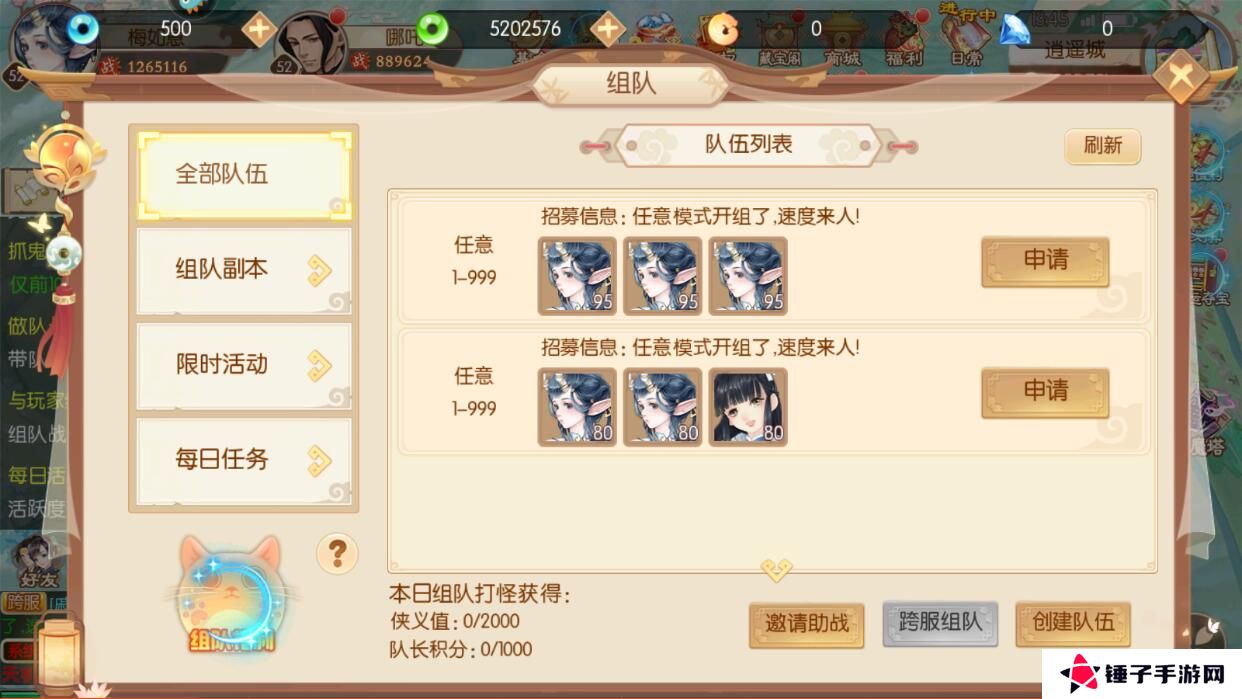Image resolution: width=1242 pixels, height=699 pixels.
Task: Click the 创建队伍 create team button
Action: [x=1073, y=624]
